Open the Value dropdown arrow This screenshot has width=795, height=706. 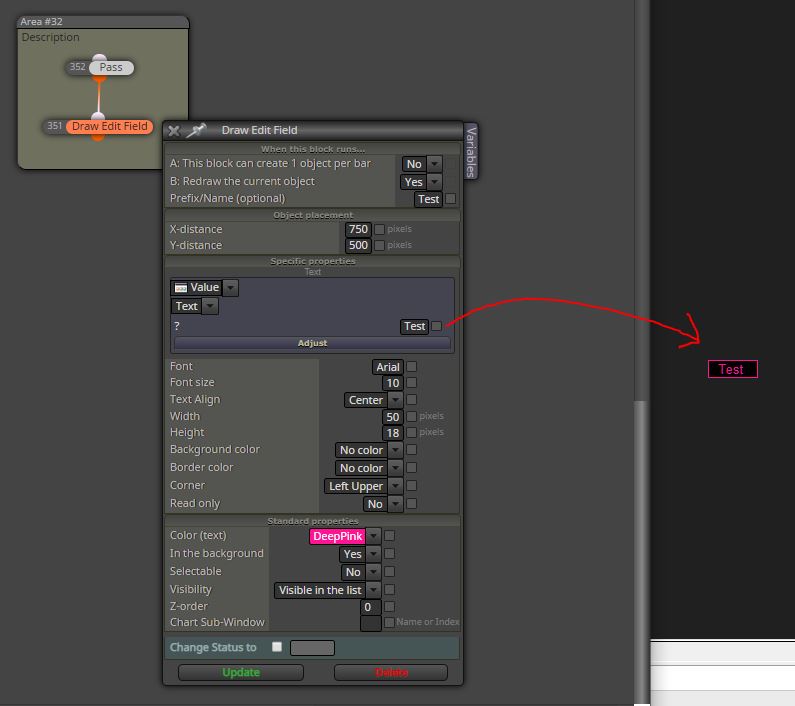tap(231, 288)
